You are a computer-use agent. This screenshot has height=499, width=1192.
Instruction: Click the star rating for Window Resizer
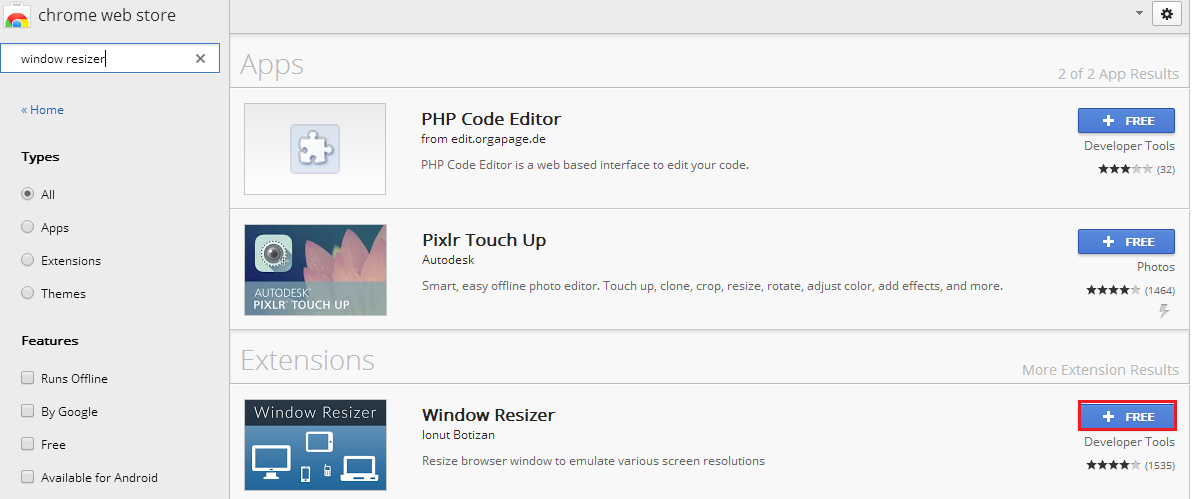click(x=1113, y=465)
